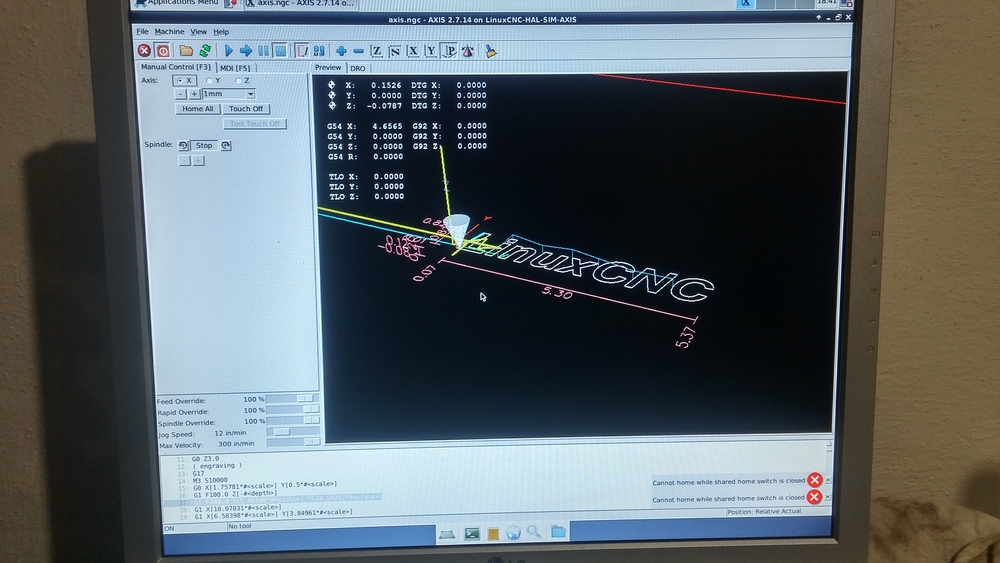
Task: Toggle machine power button in toolbar
Action: point(162,51)
